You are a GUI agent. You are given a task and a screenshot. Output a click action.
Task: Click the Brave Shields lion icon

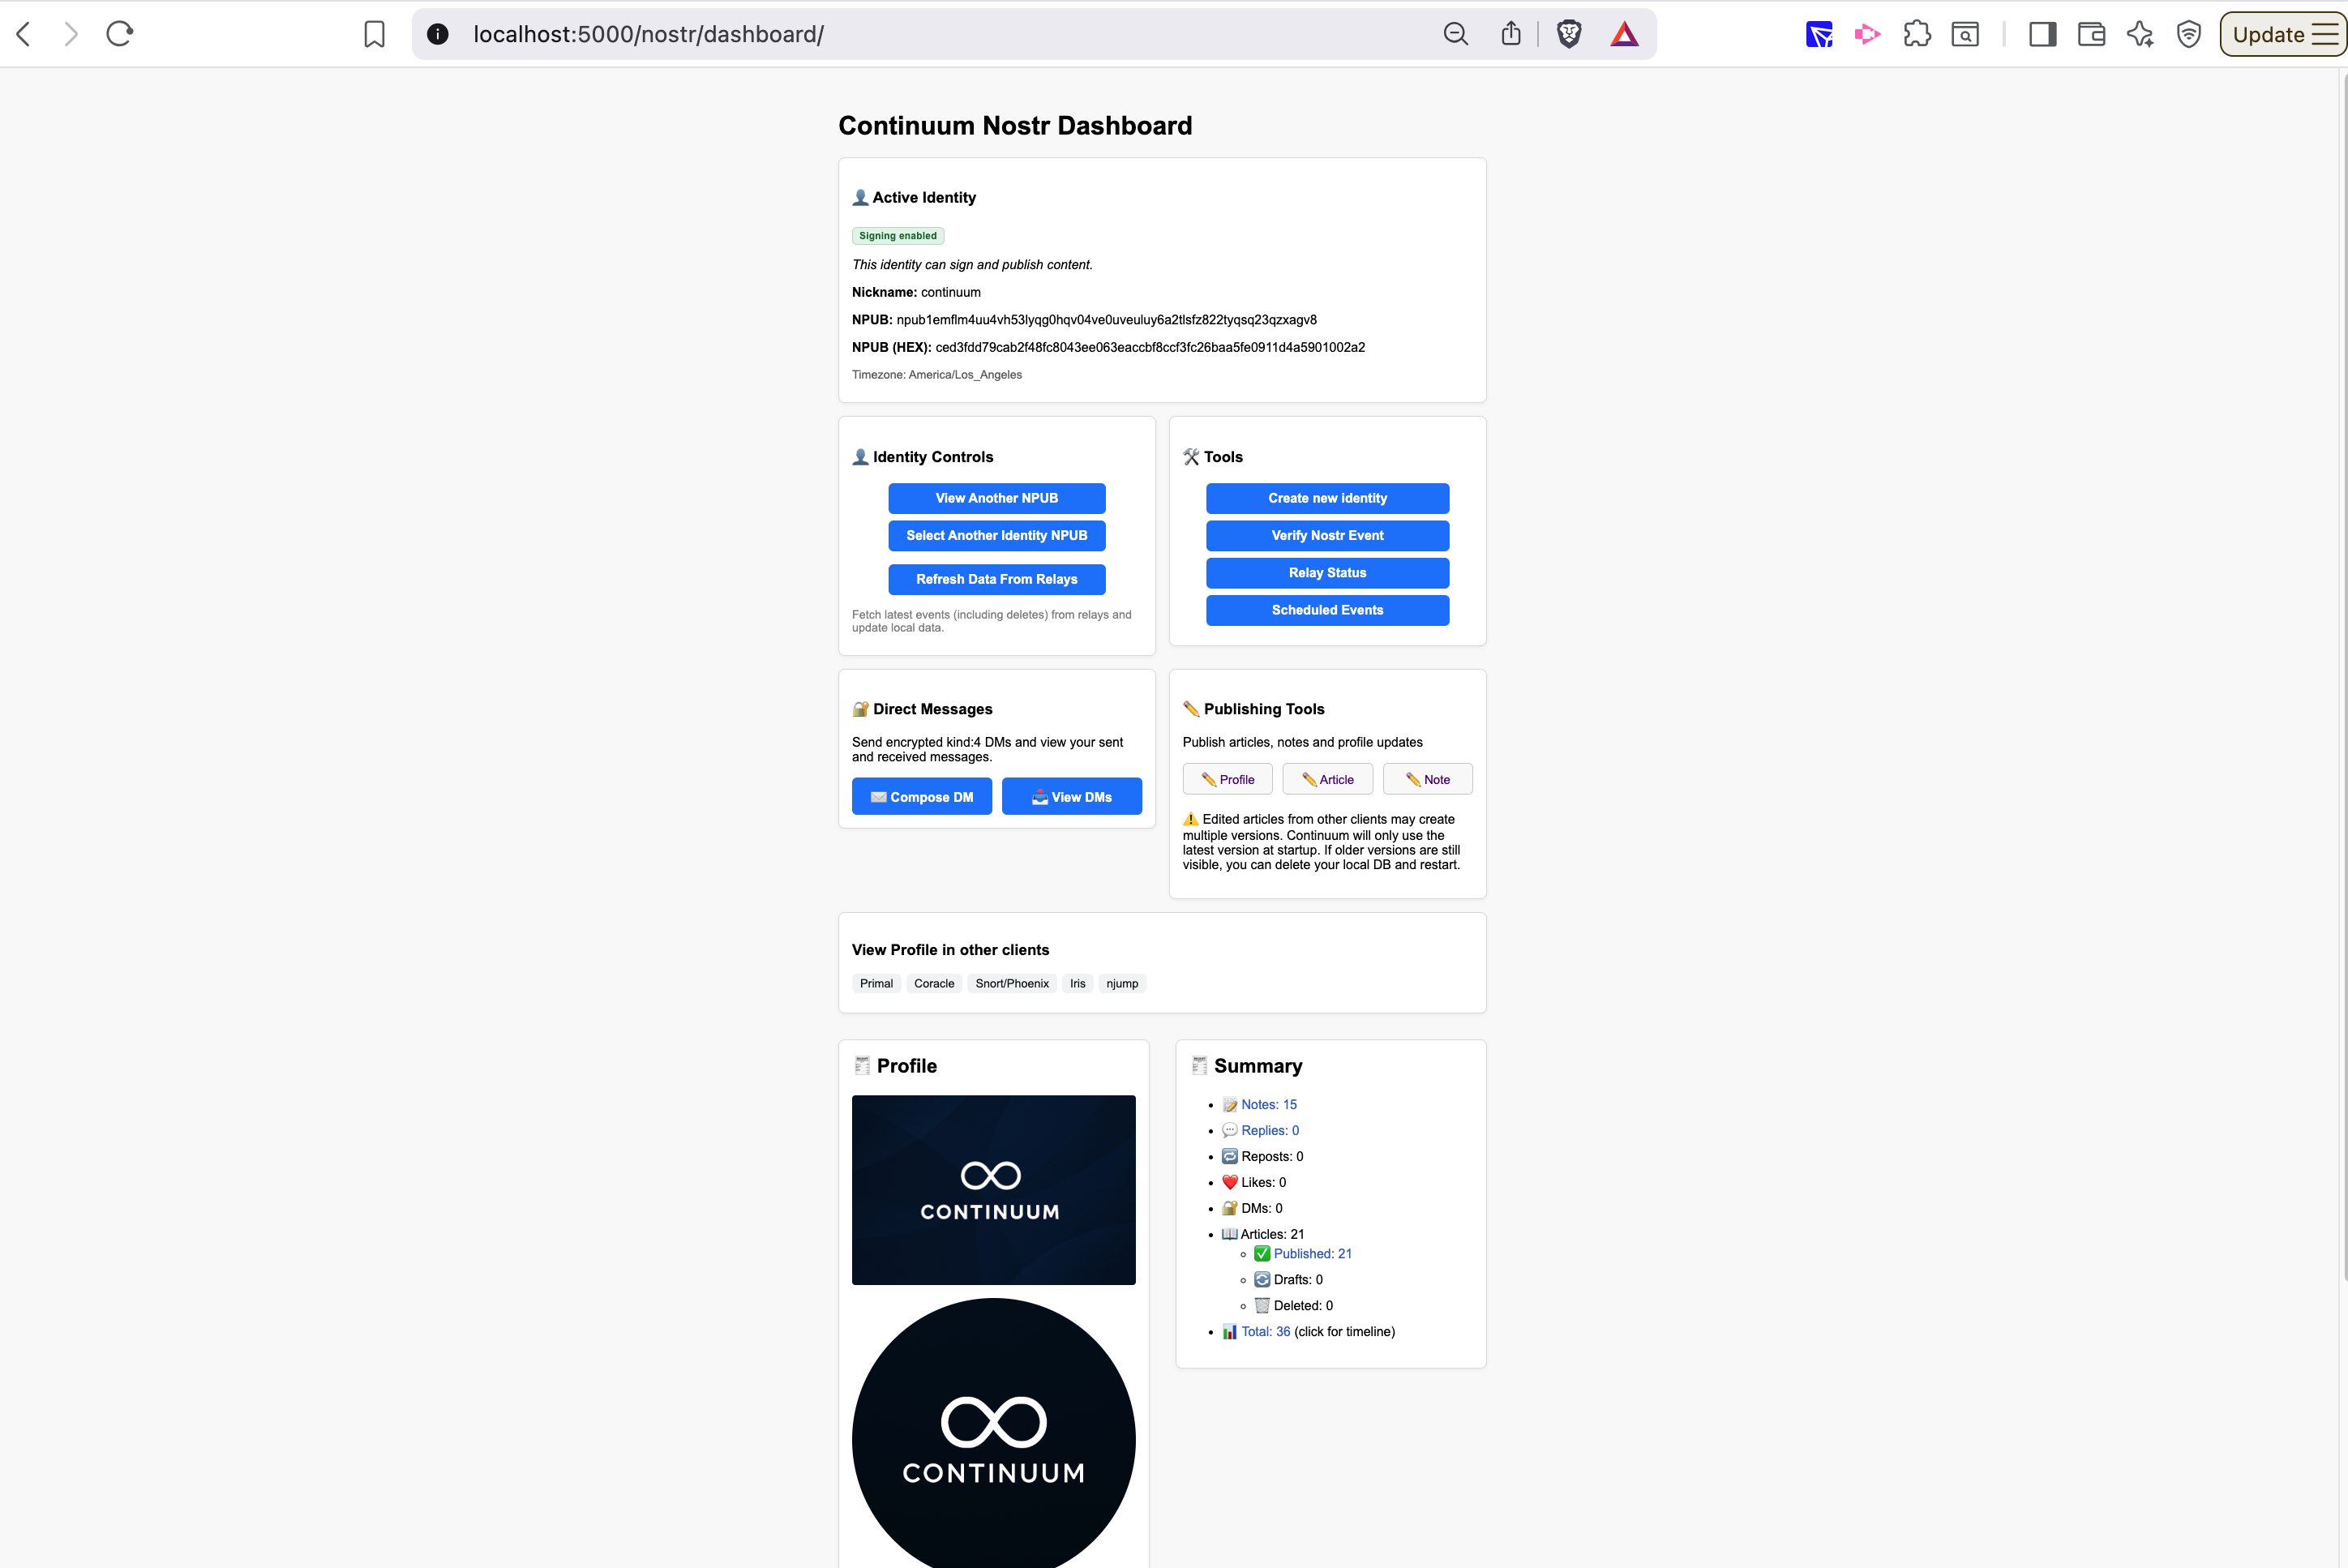click(x=1569, y=34)
